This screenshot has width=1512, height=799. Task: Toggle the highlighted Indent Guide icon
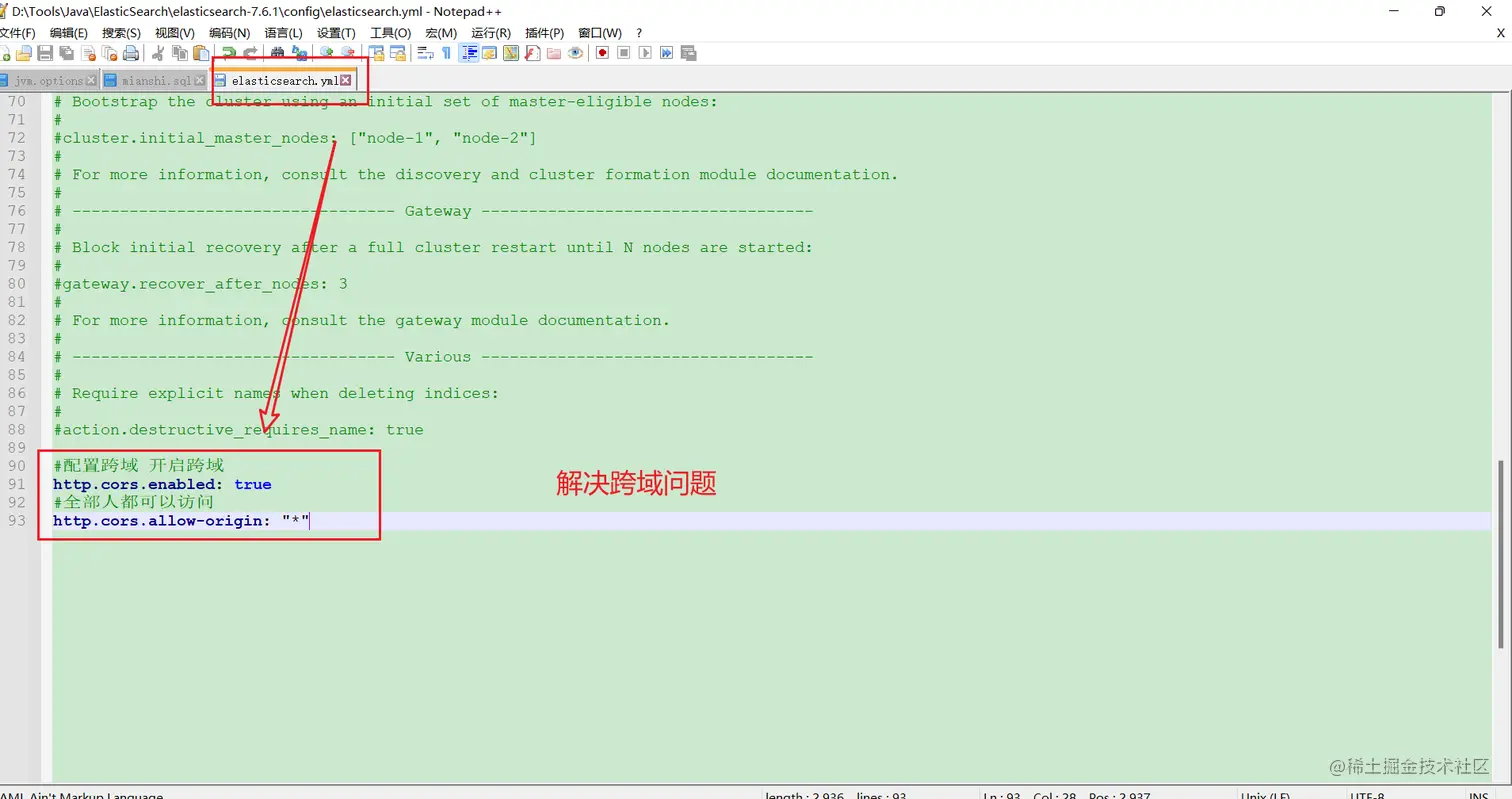[468, 53]
